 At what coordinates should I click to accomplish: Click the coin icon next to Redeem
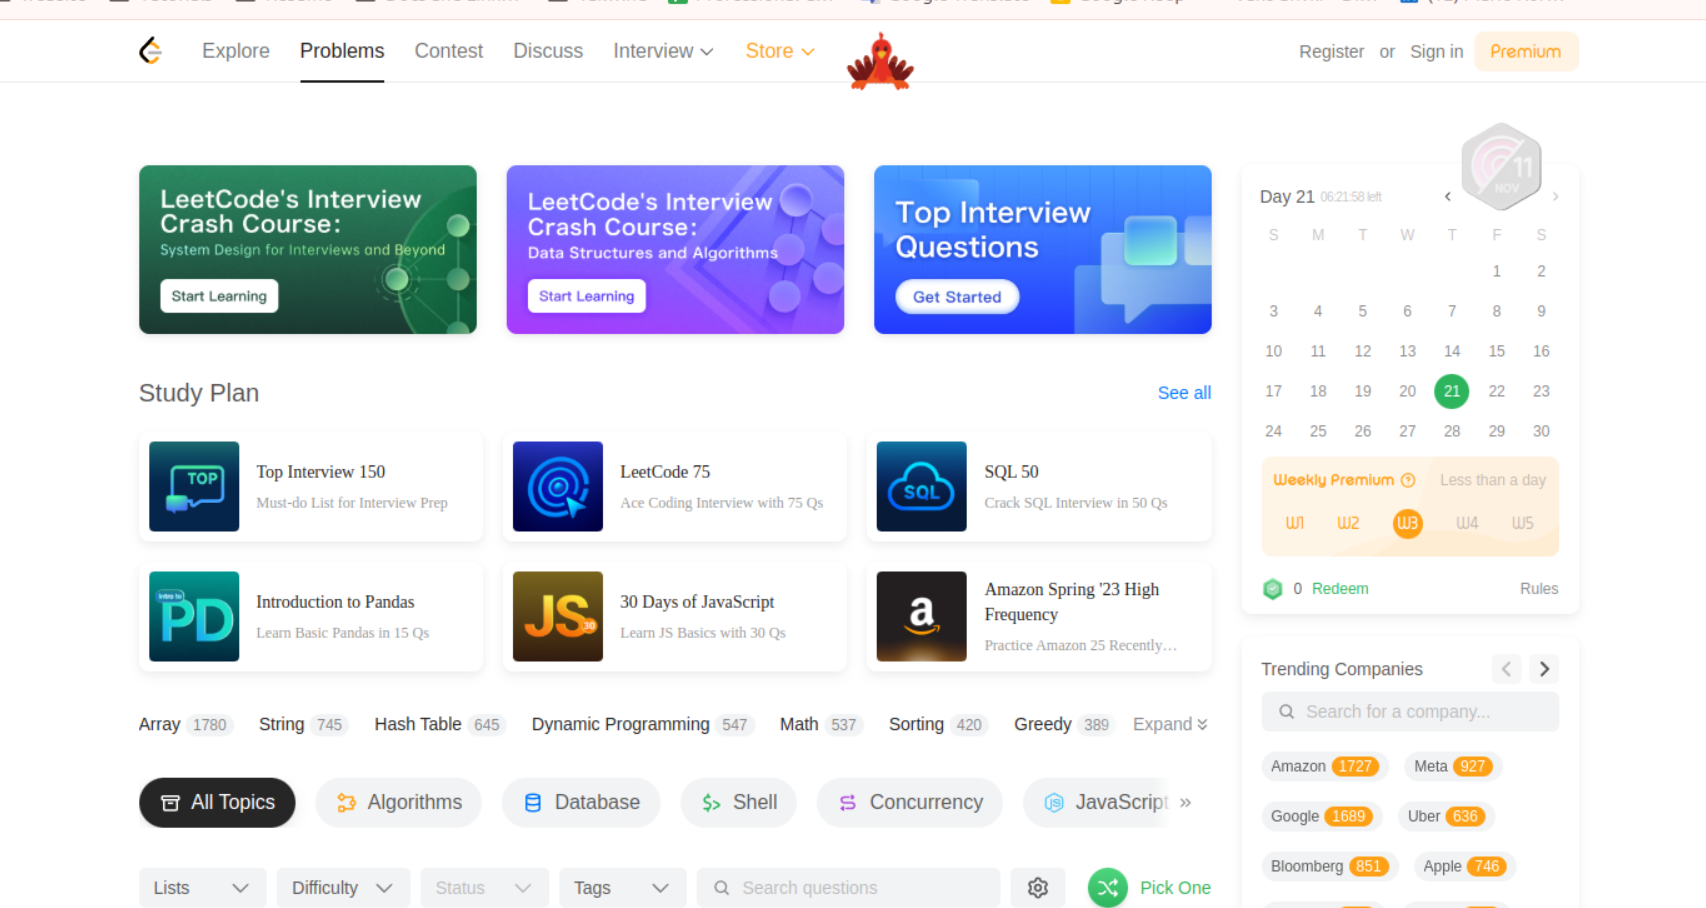pyautogui.click(x=1272, y=589)
